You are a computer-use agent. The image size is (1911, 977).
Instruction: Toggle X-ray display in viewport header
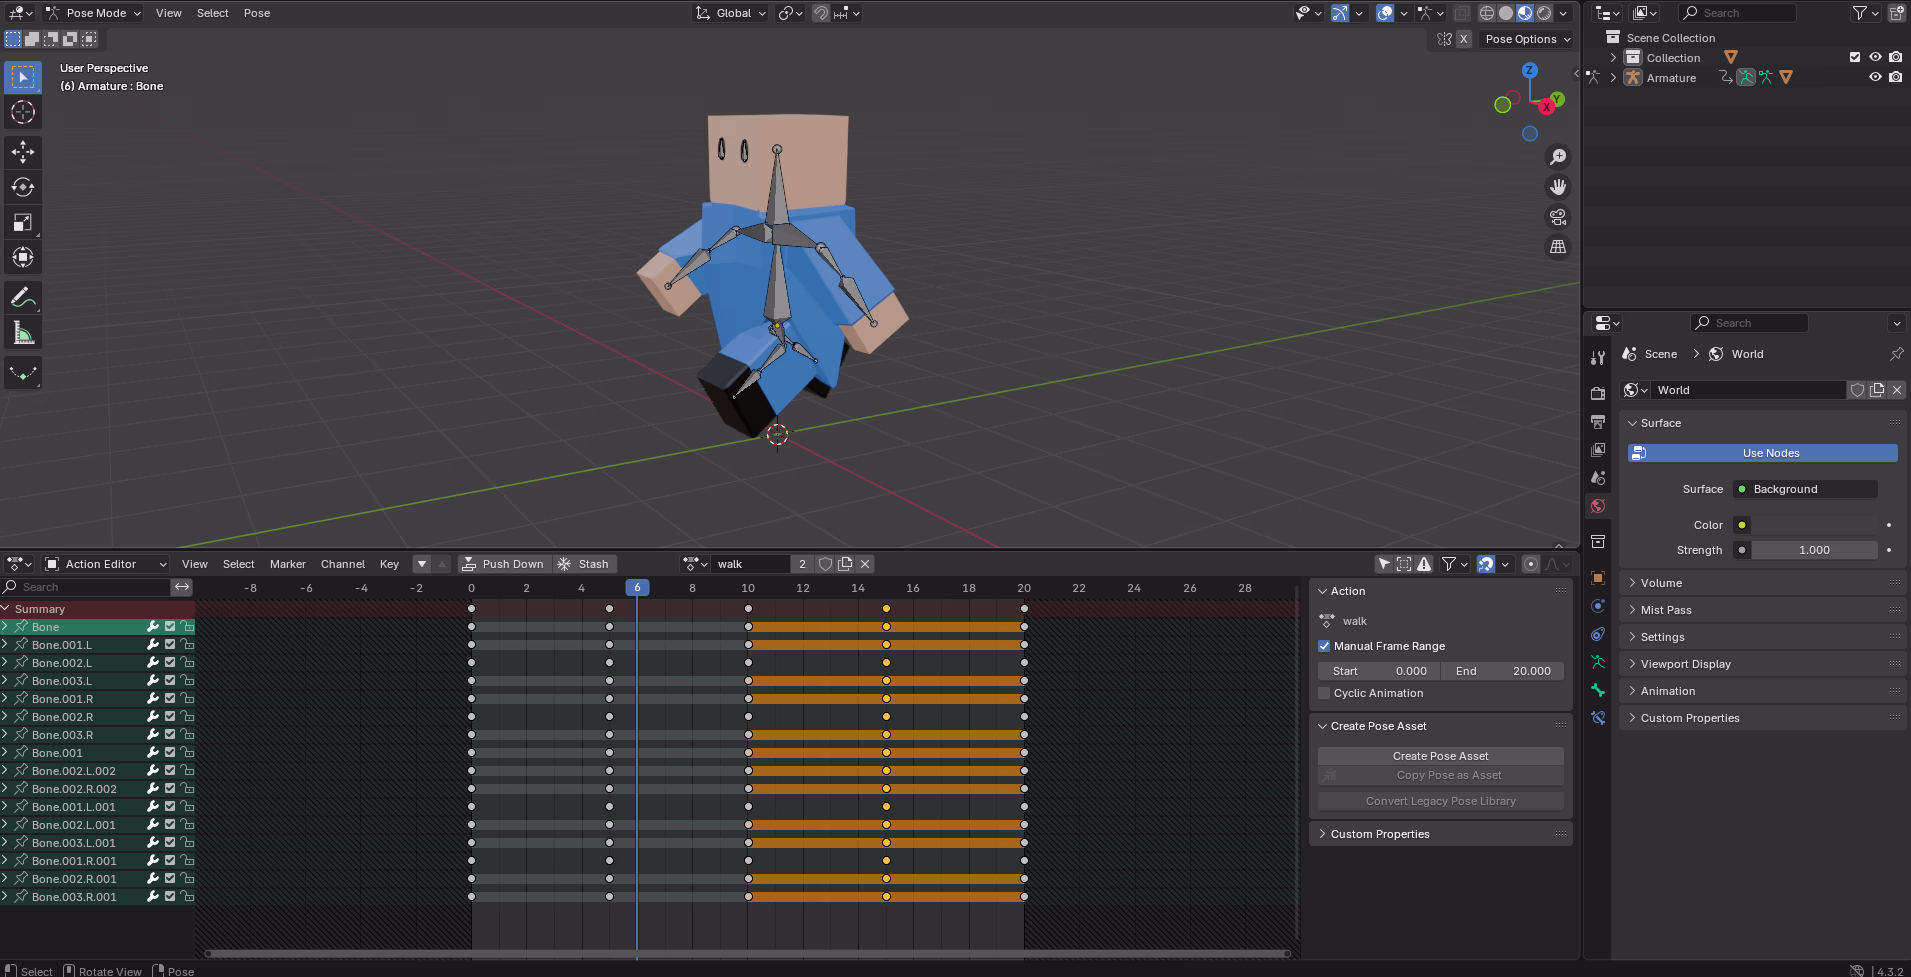[x=1462, y=13]
